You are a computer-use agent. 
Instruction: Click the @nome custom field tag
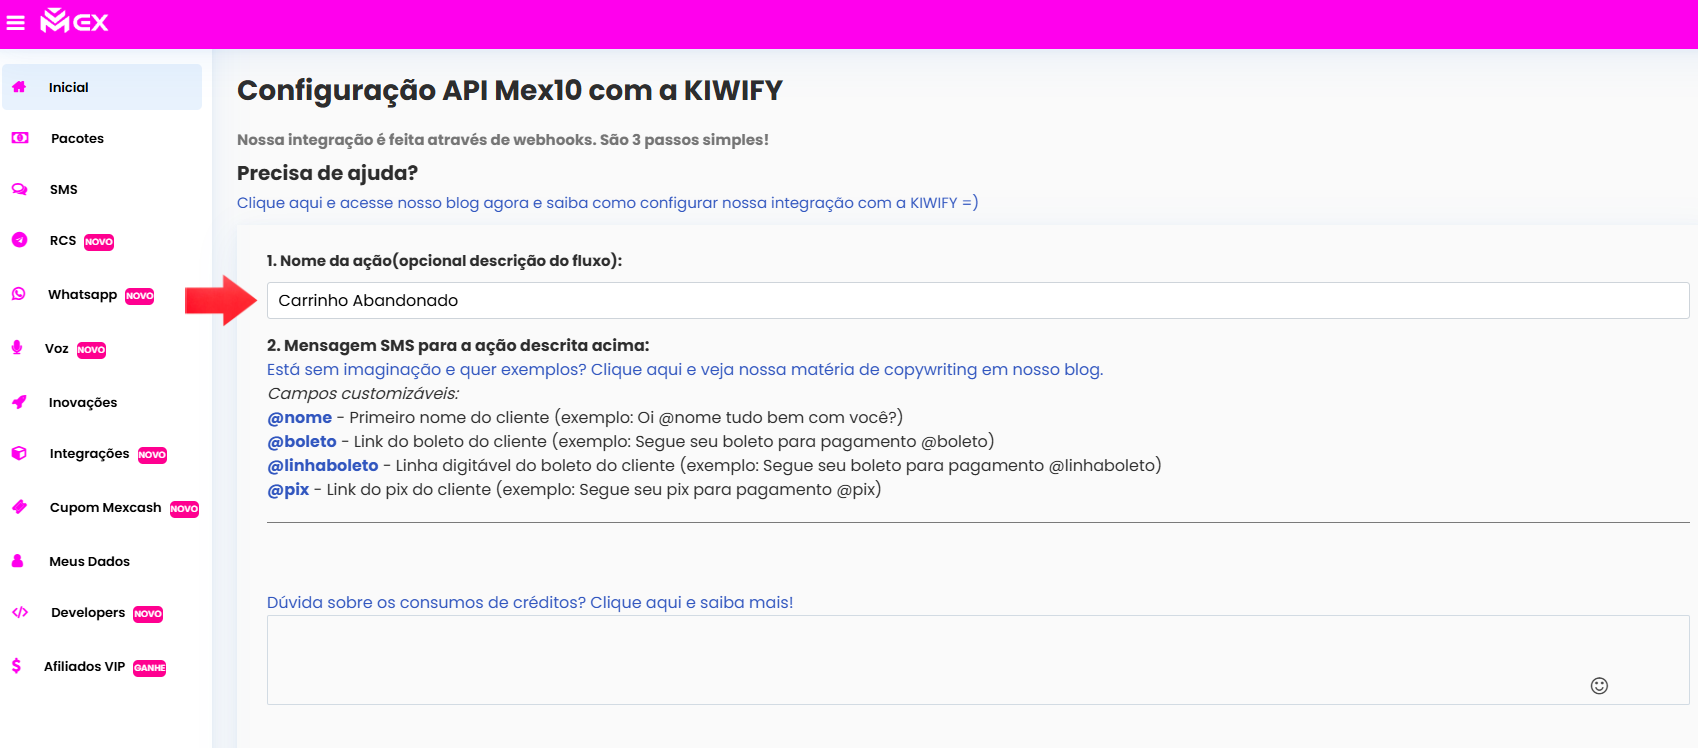coord(299,417)
